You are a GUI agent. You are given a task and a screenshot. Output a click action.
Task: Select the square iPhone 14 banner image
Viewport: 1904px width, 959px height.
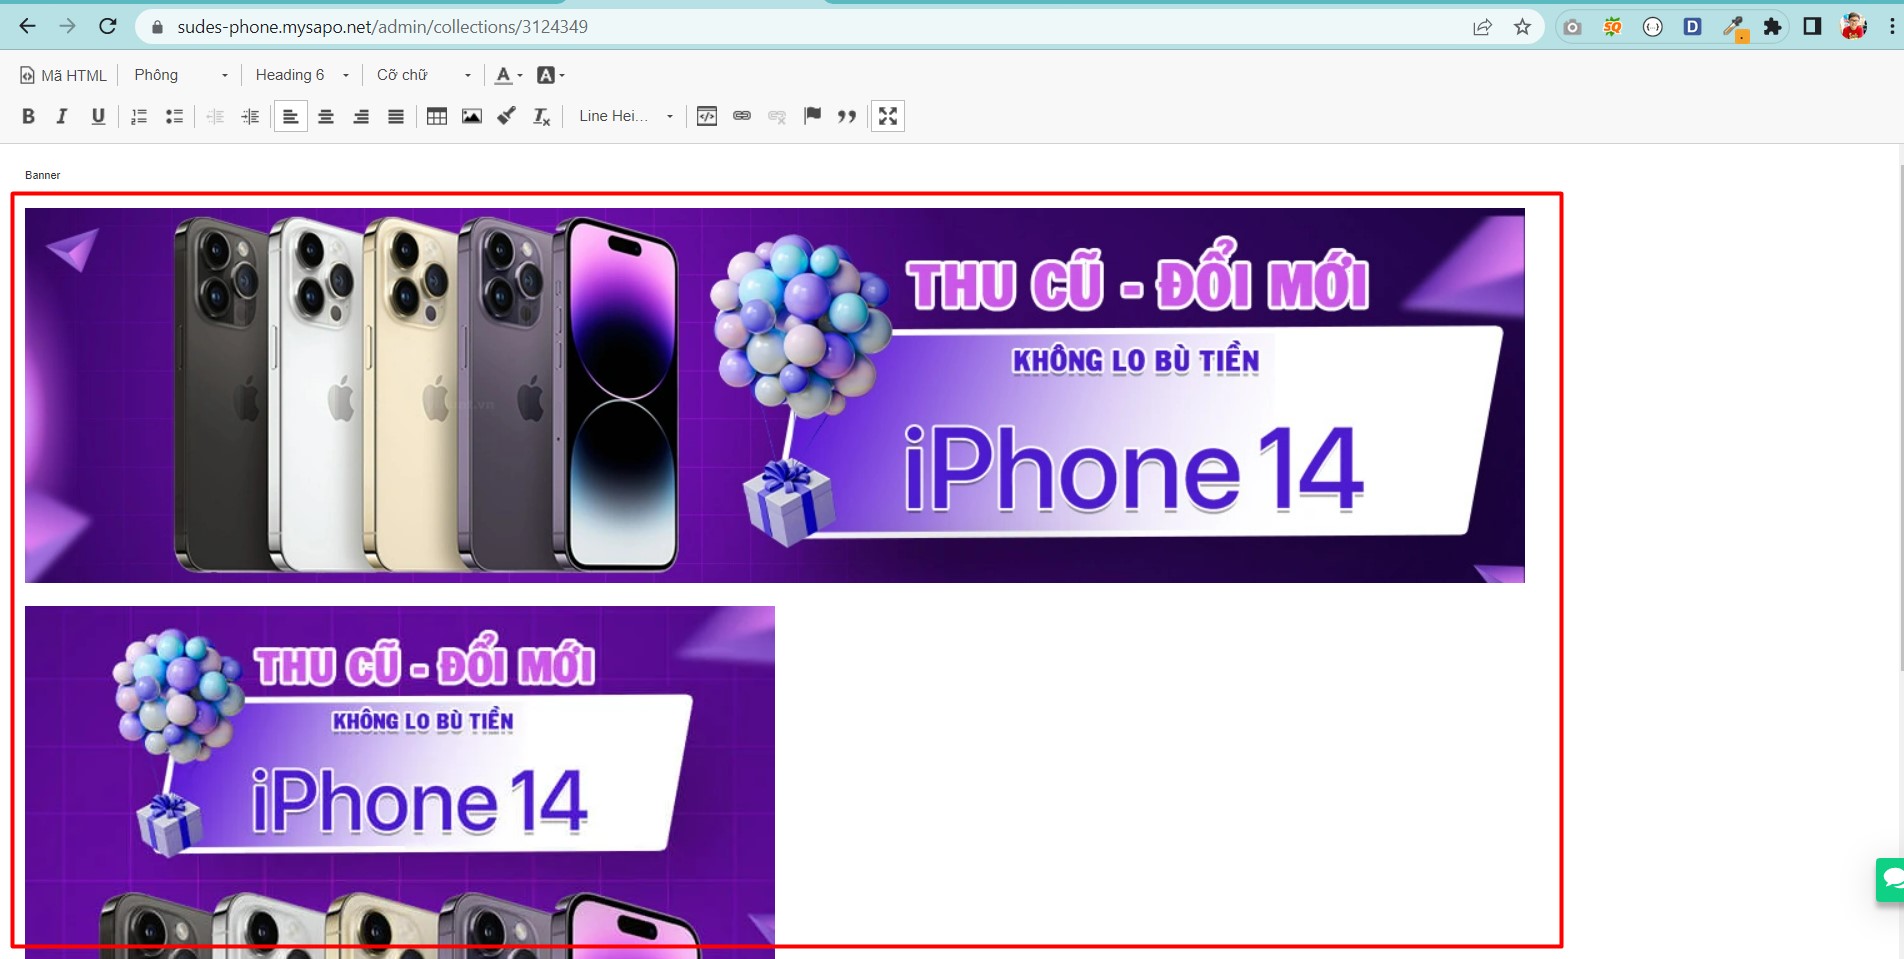(x=400, y=782)
